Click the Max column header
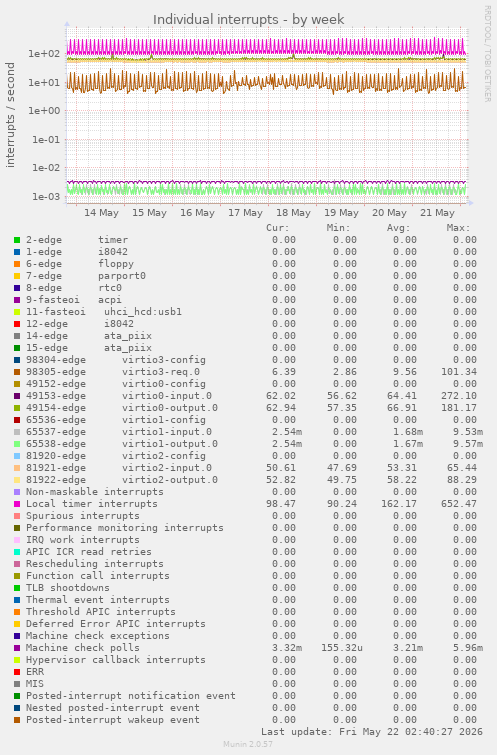This screenshot has width=497, height=755. point(458,228)
